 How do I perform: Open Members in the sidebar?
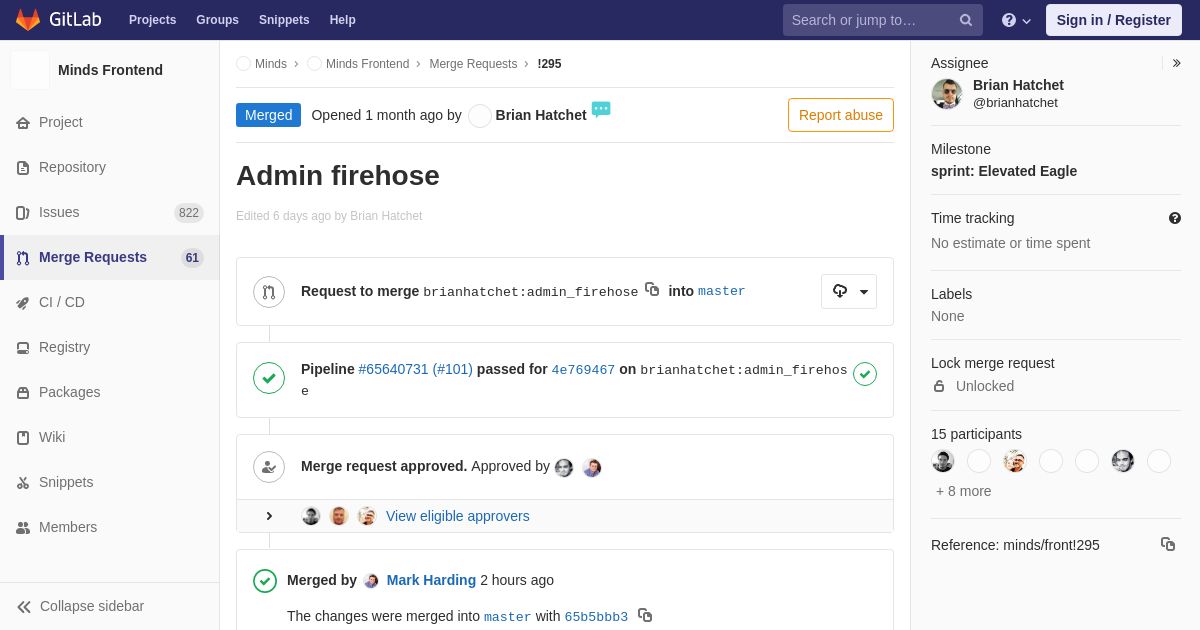(110, 527)
